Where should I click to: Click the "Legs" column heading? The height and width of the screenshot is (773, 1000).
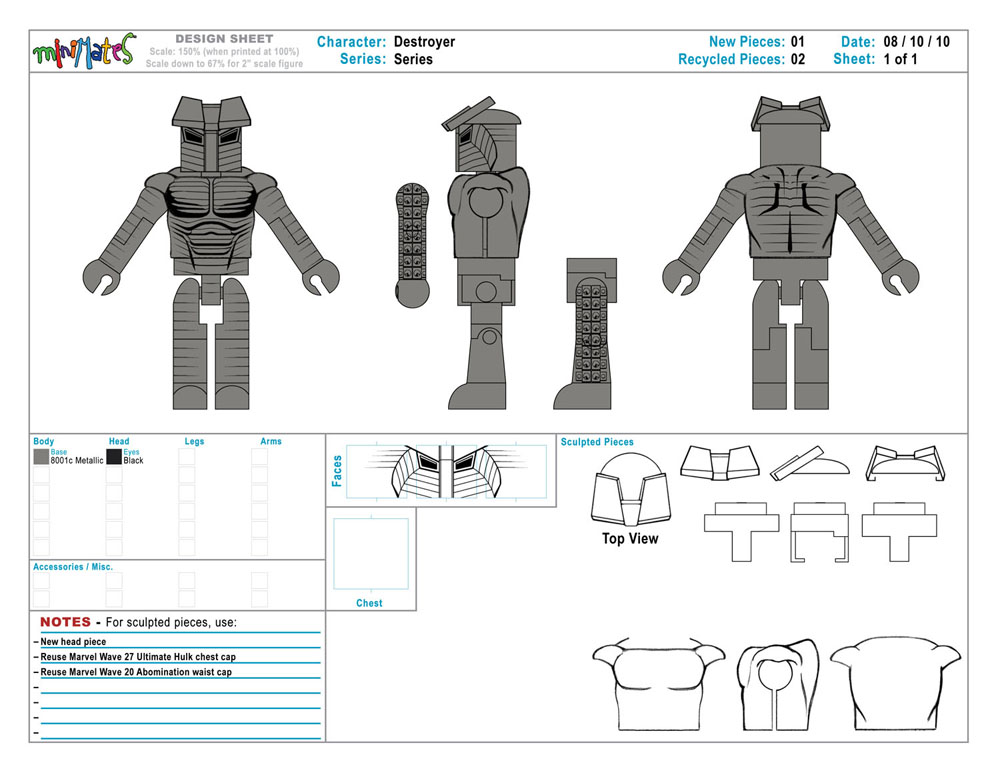(x=195, y=441)
